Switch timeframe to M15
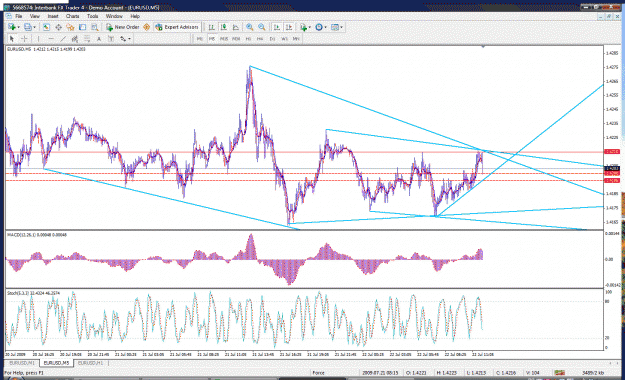 (x=224, y=39)
